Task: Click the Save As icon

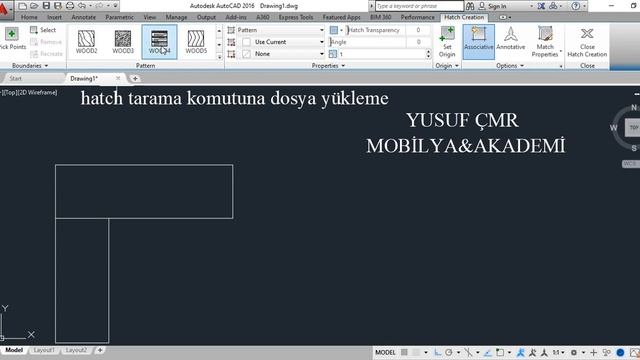Action: click(58, 6)
